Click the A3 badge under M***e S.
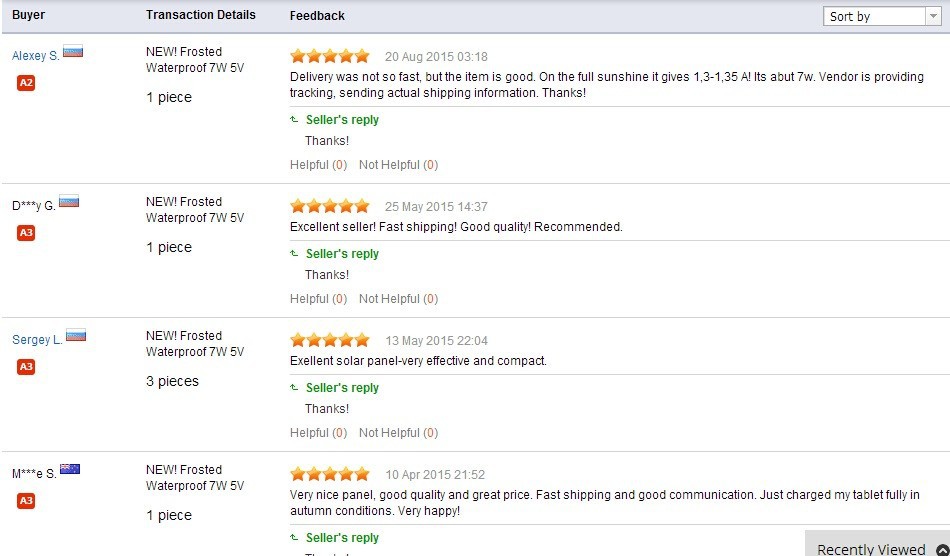 (26, 500)
